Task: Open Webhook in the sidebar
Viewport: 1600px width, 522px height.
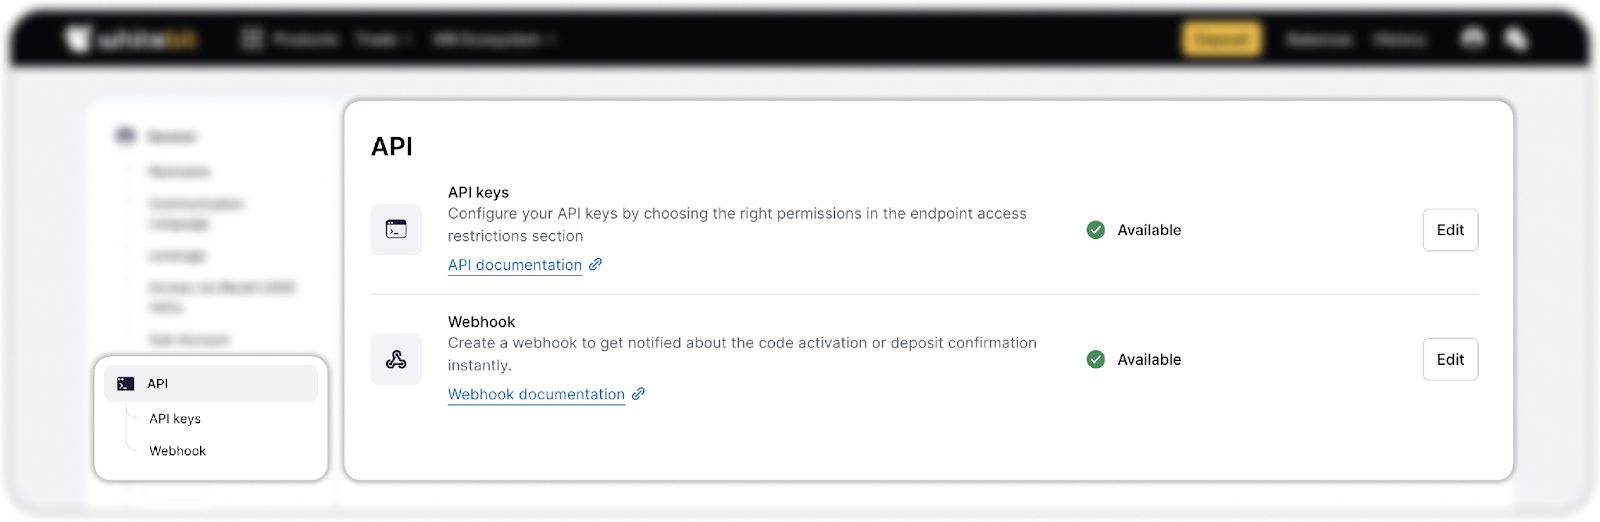Action: point(178,451)
